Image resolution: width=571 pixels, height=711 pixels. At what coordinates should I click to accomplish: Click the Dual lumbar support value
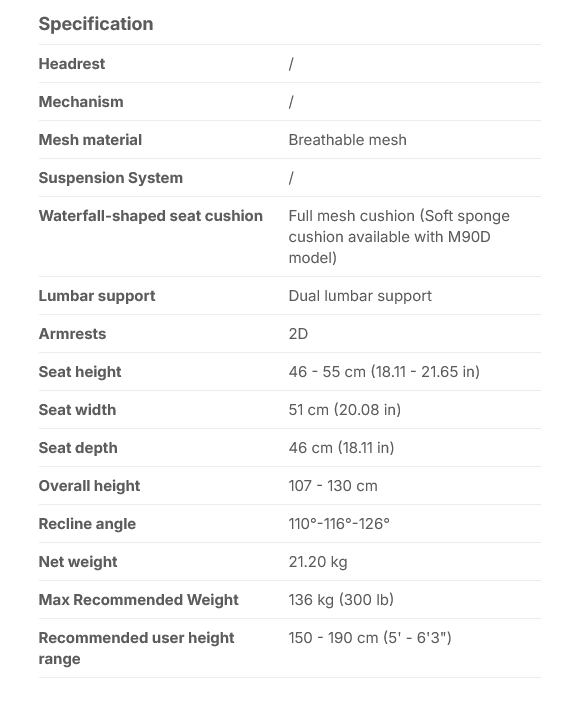[x=360, y=296]
